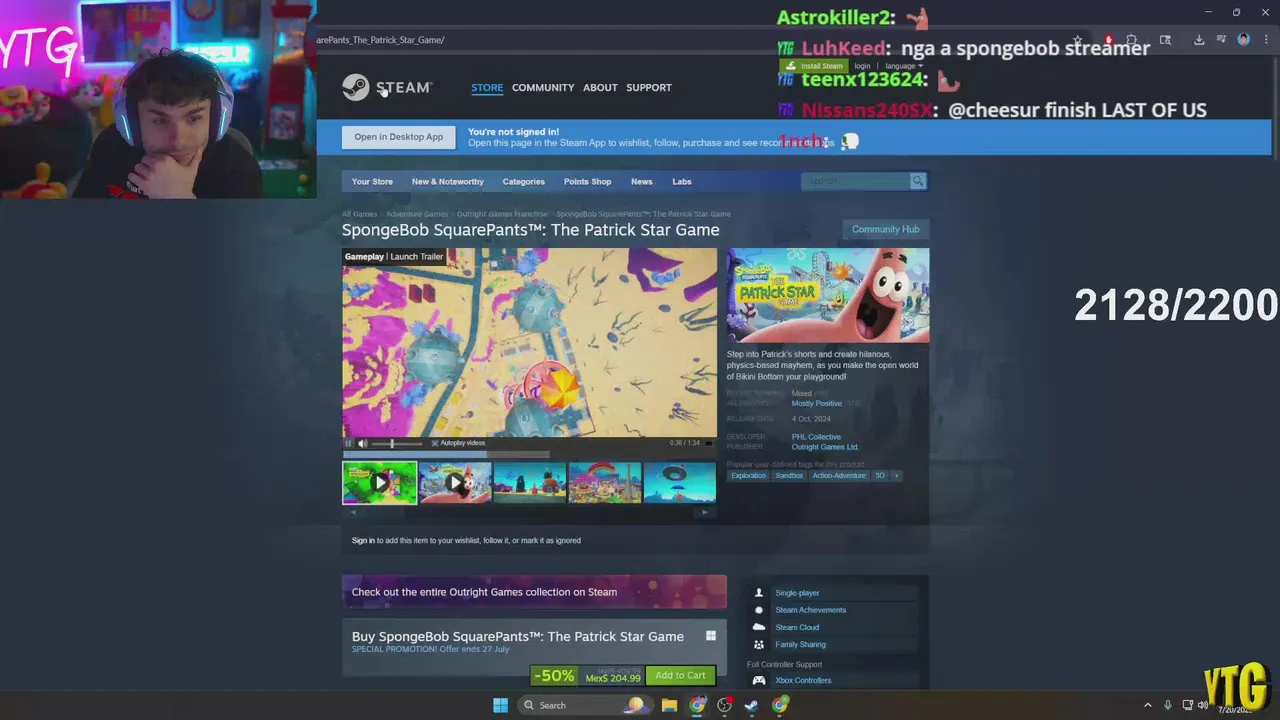Select the first trailer thumbnail

coord(380,483)
